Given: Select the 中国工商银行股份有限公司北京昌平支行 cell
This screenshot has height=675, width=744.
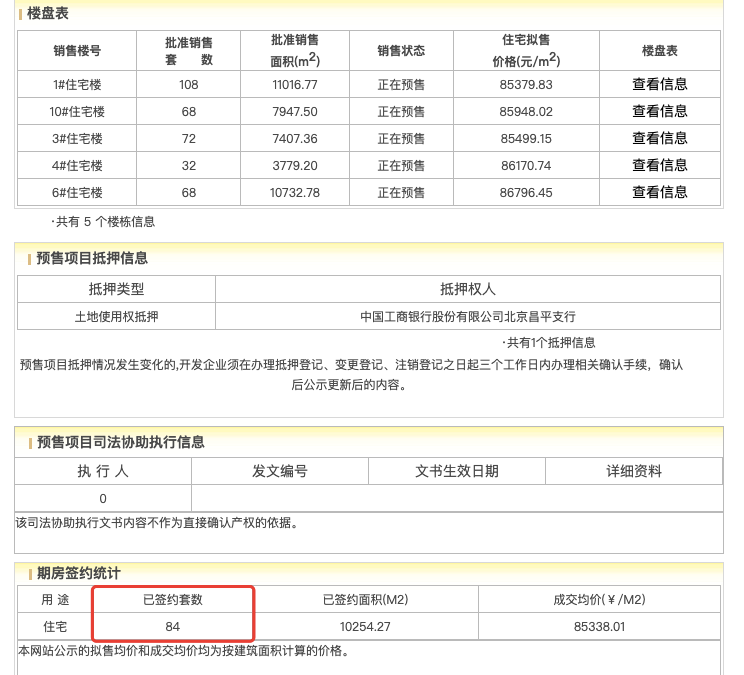Looking at the screenshot, I should (467, 316).
